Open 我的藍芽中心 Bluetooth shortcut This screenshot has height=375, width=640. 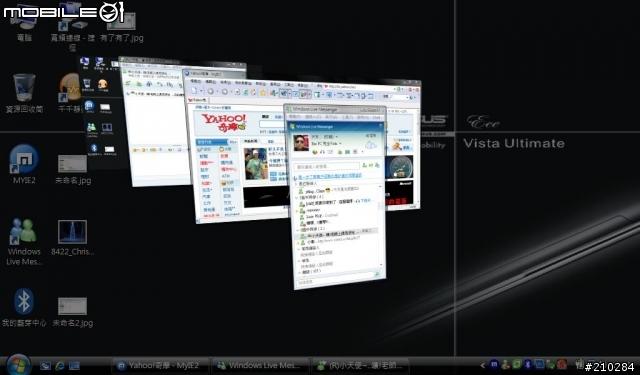pyautogui.click(x=24, y=308)
